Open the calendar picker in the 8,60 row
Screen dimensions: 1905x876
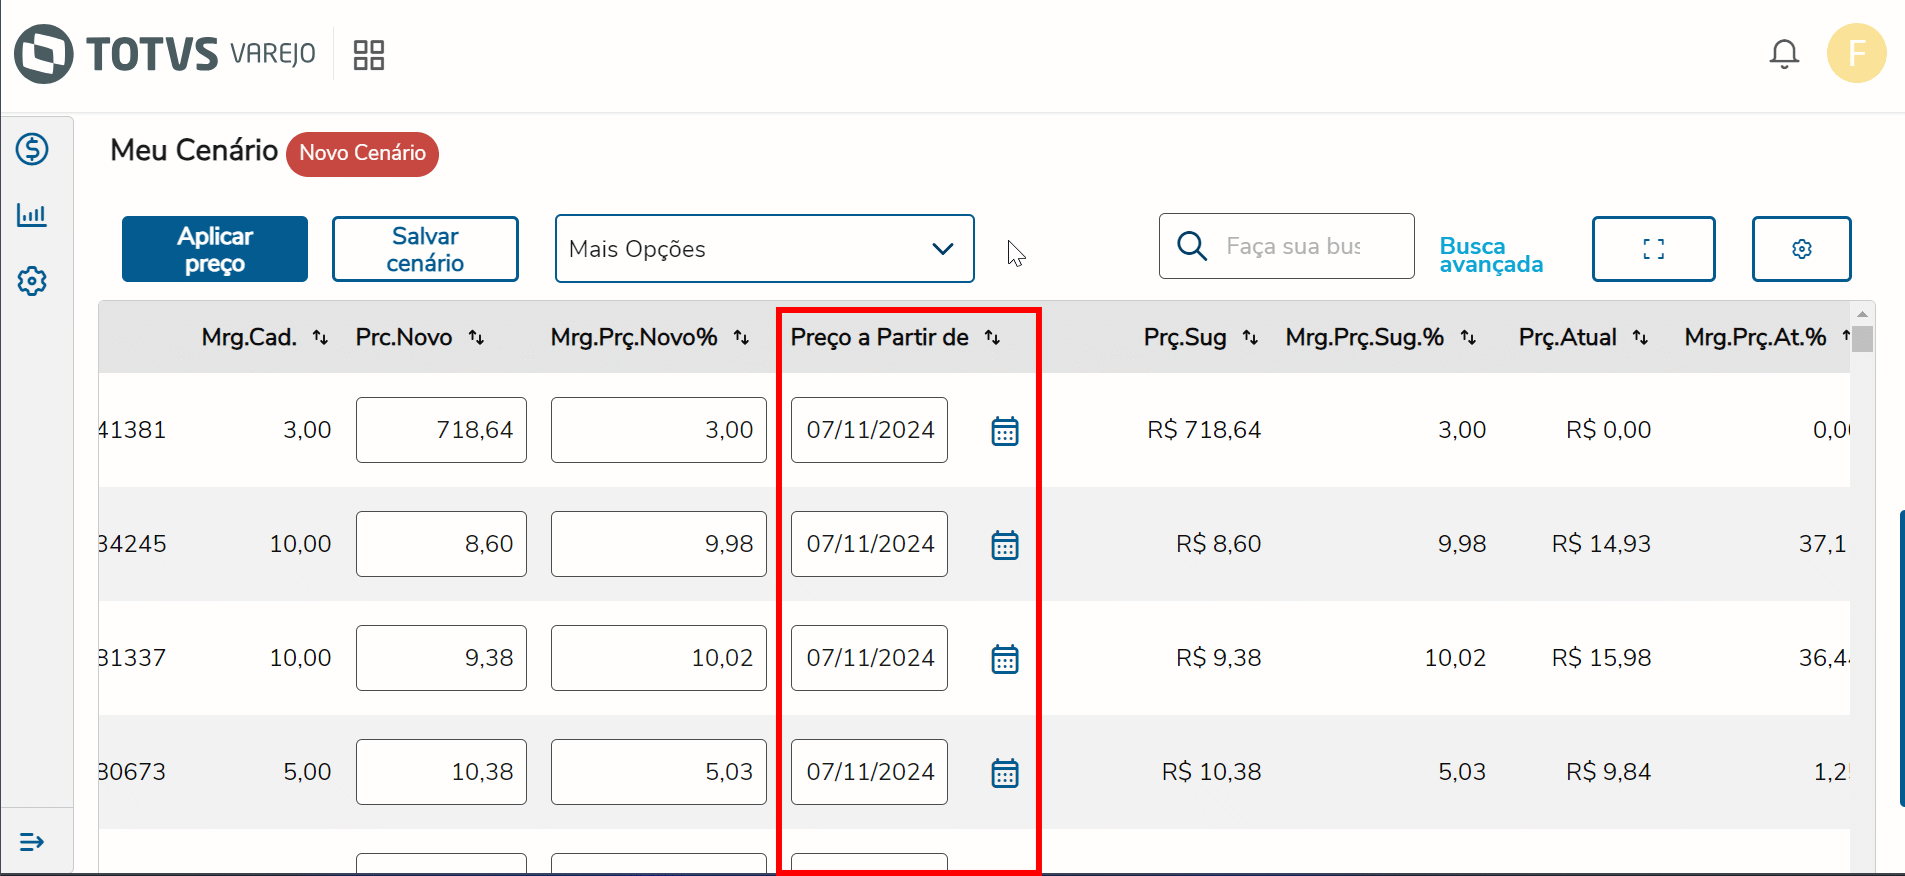1005,545
